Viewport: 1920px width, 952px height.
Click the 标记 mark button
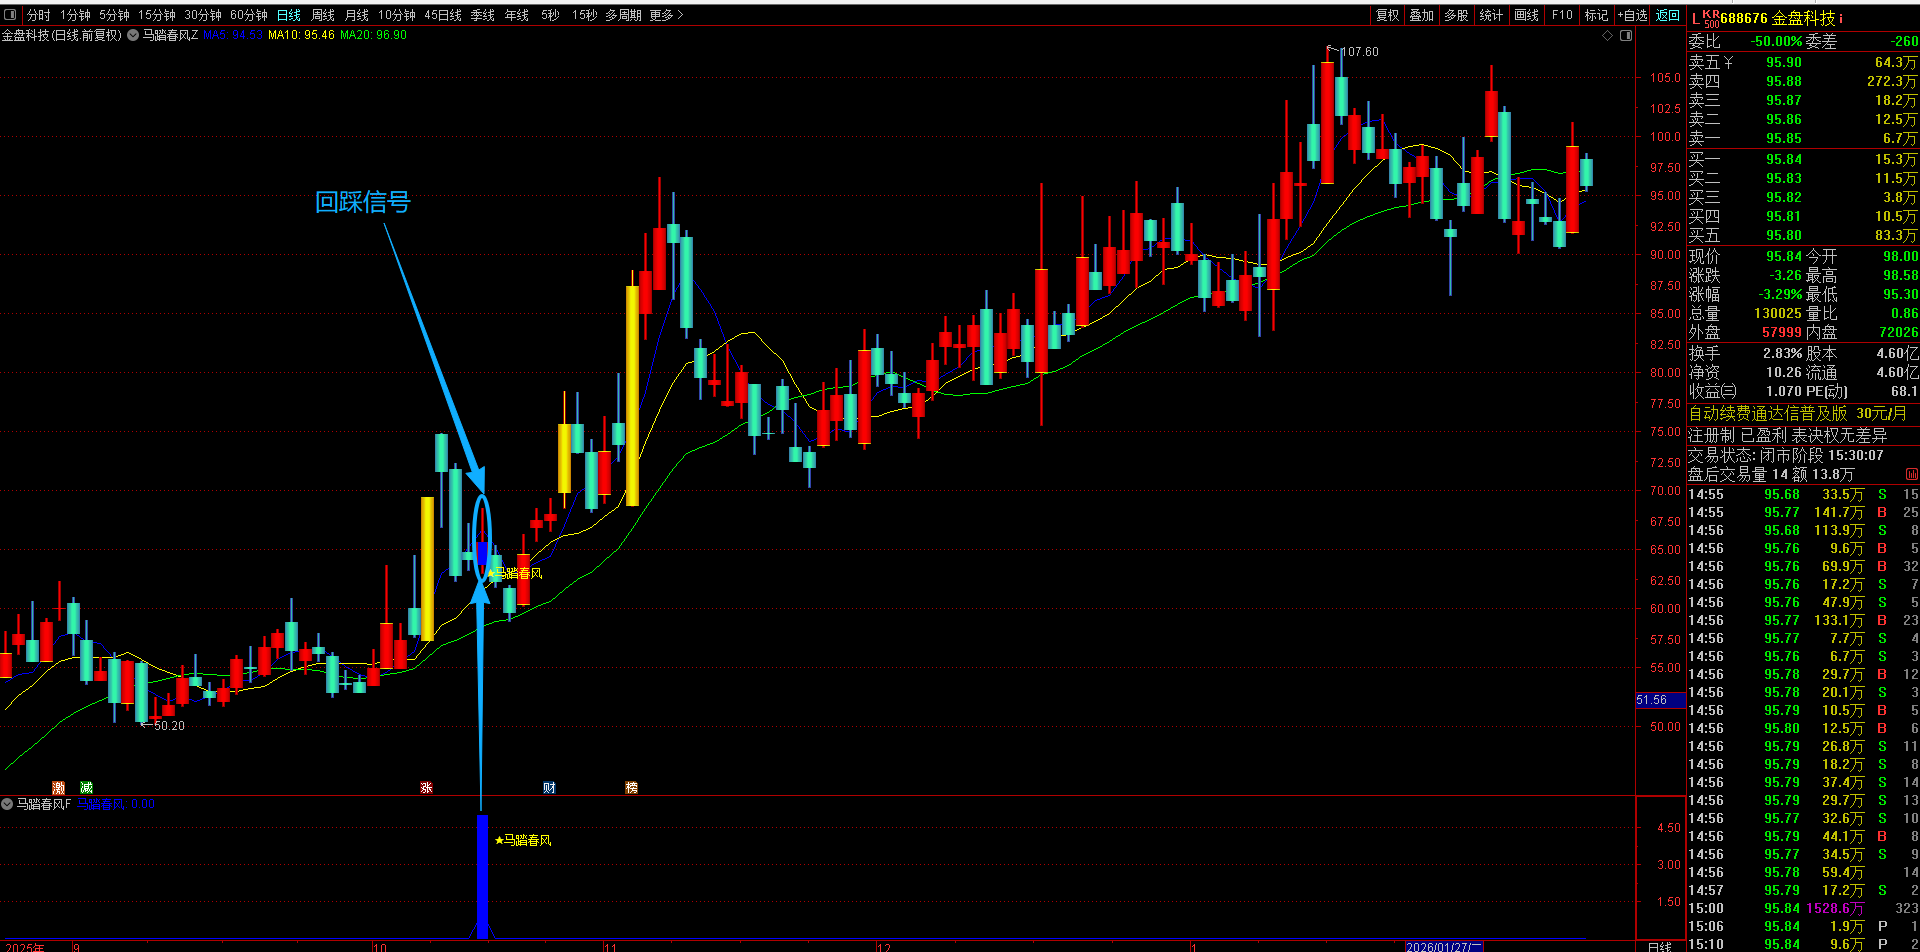1596,15
